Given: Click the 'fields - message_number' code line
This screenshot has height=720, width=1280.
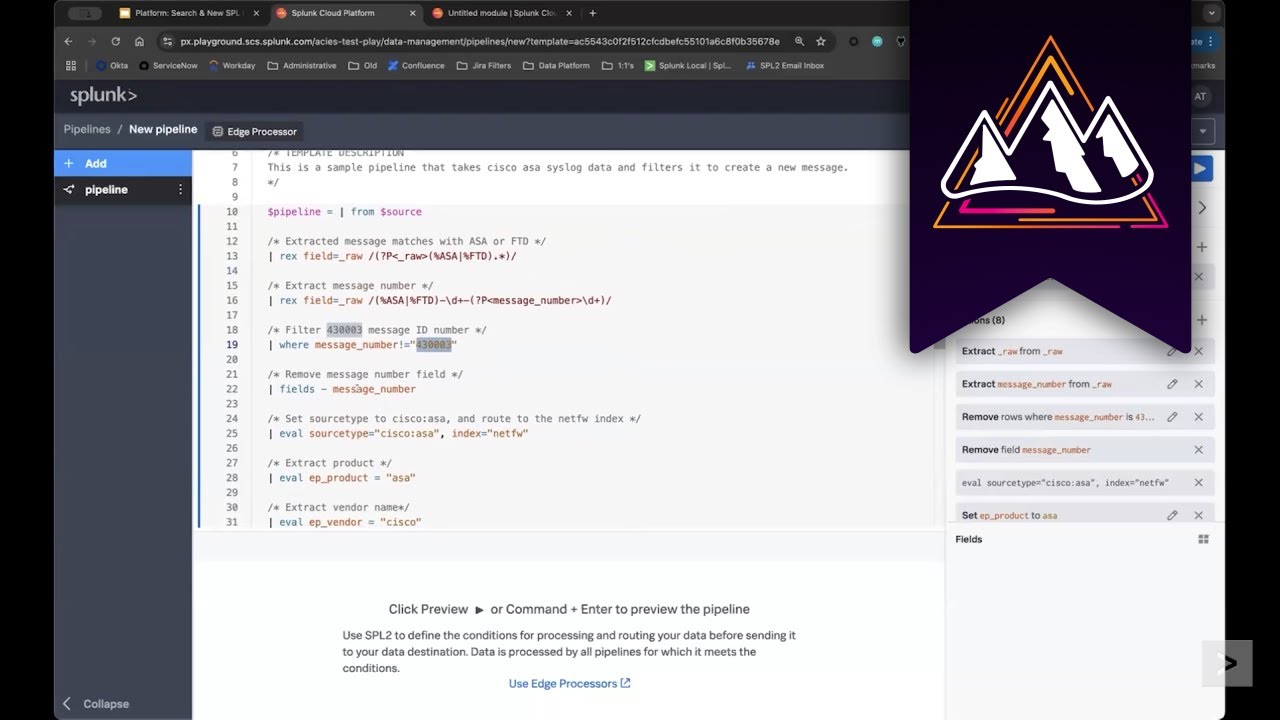Looking at the screenshot, I should coord(342,389).
